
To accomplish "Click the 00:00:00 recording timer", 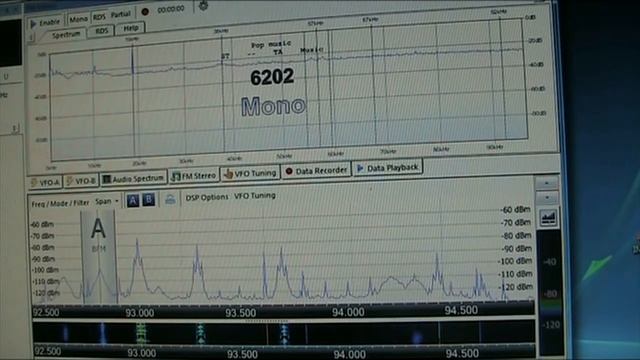I will [171, 9].
